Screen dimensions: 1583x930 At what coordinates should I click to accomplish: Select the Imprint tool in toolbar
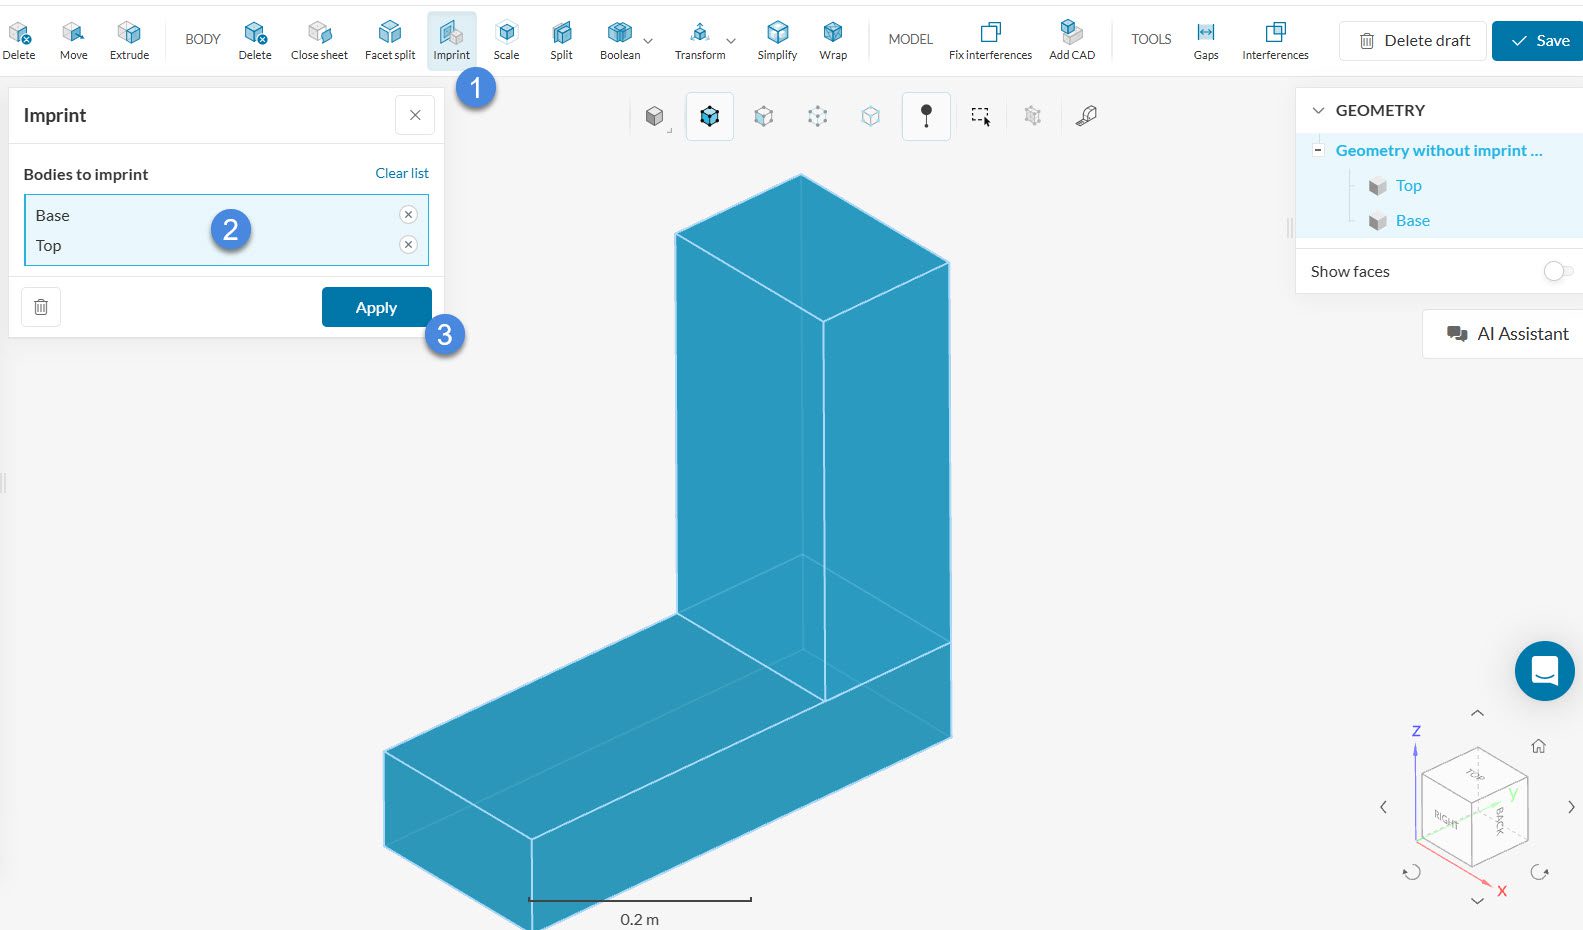pos(451,40)
